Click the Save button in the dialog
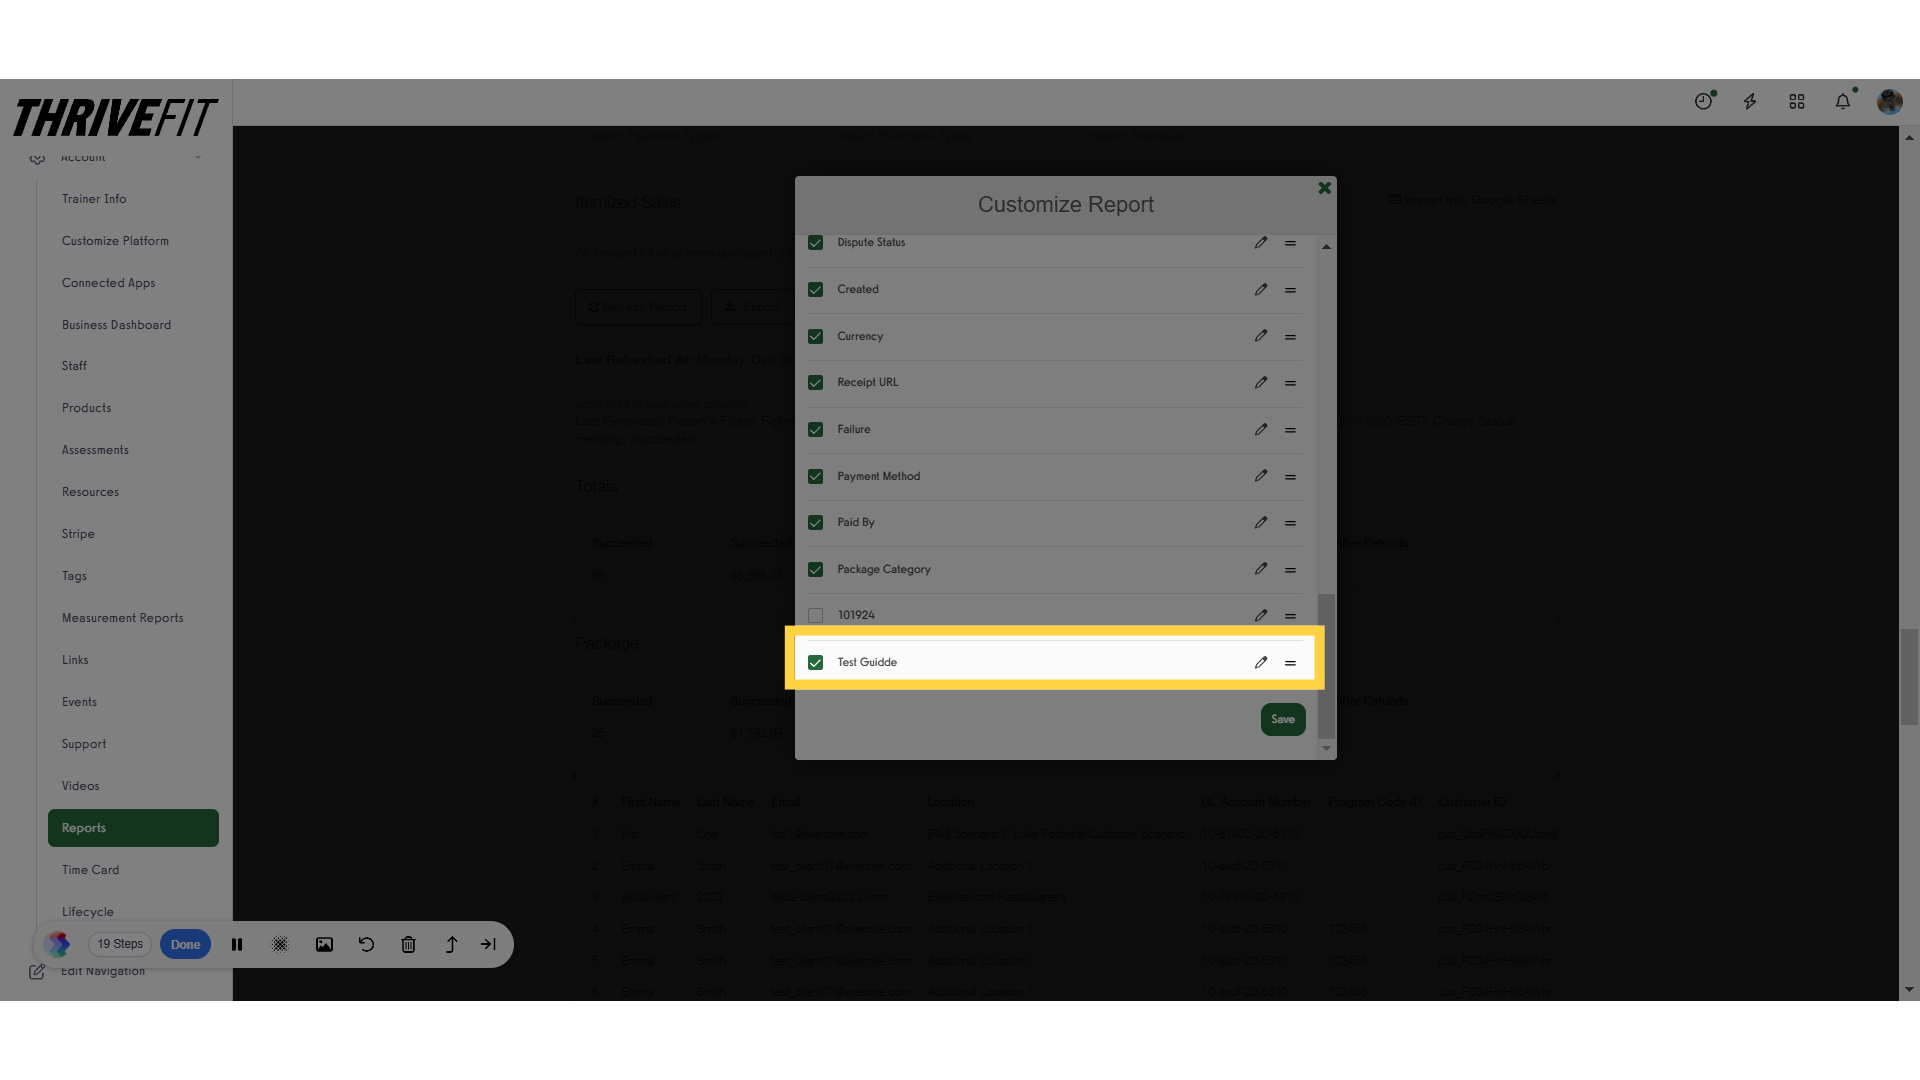 [x=1282, y=719]
